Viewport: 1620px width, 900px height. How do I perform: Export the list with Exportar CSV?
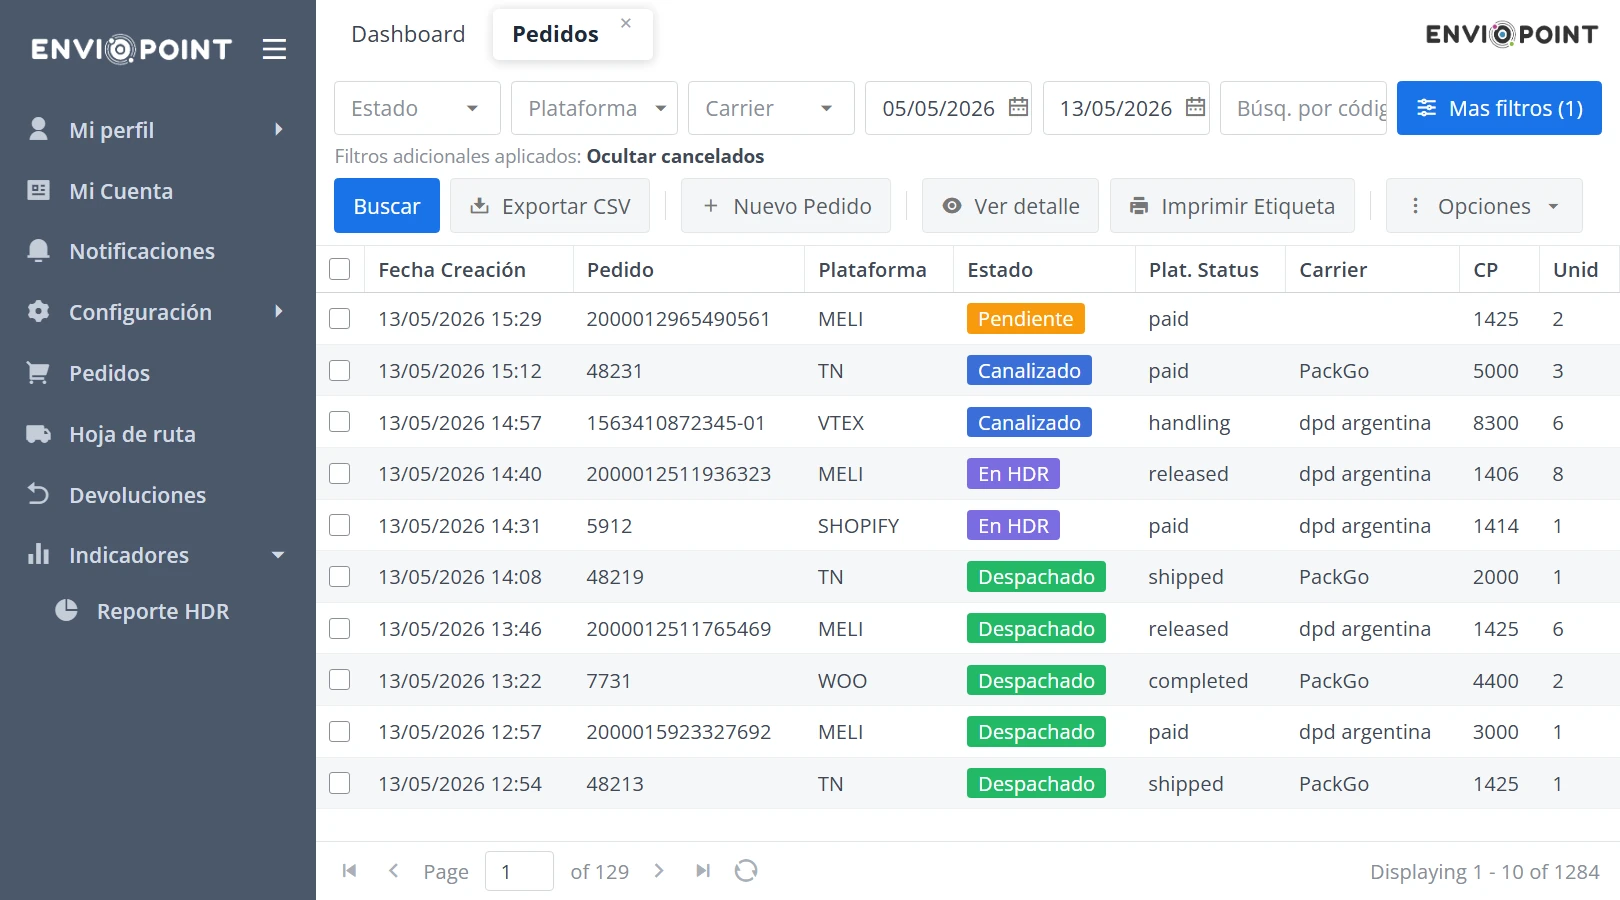point(550,206)
